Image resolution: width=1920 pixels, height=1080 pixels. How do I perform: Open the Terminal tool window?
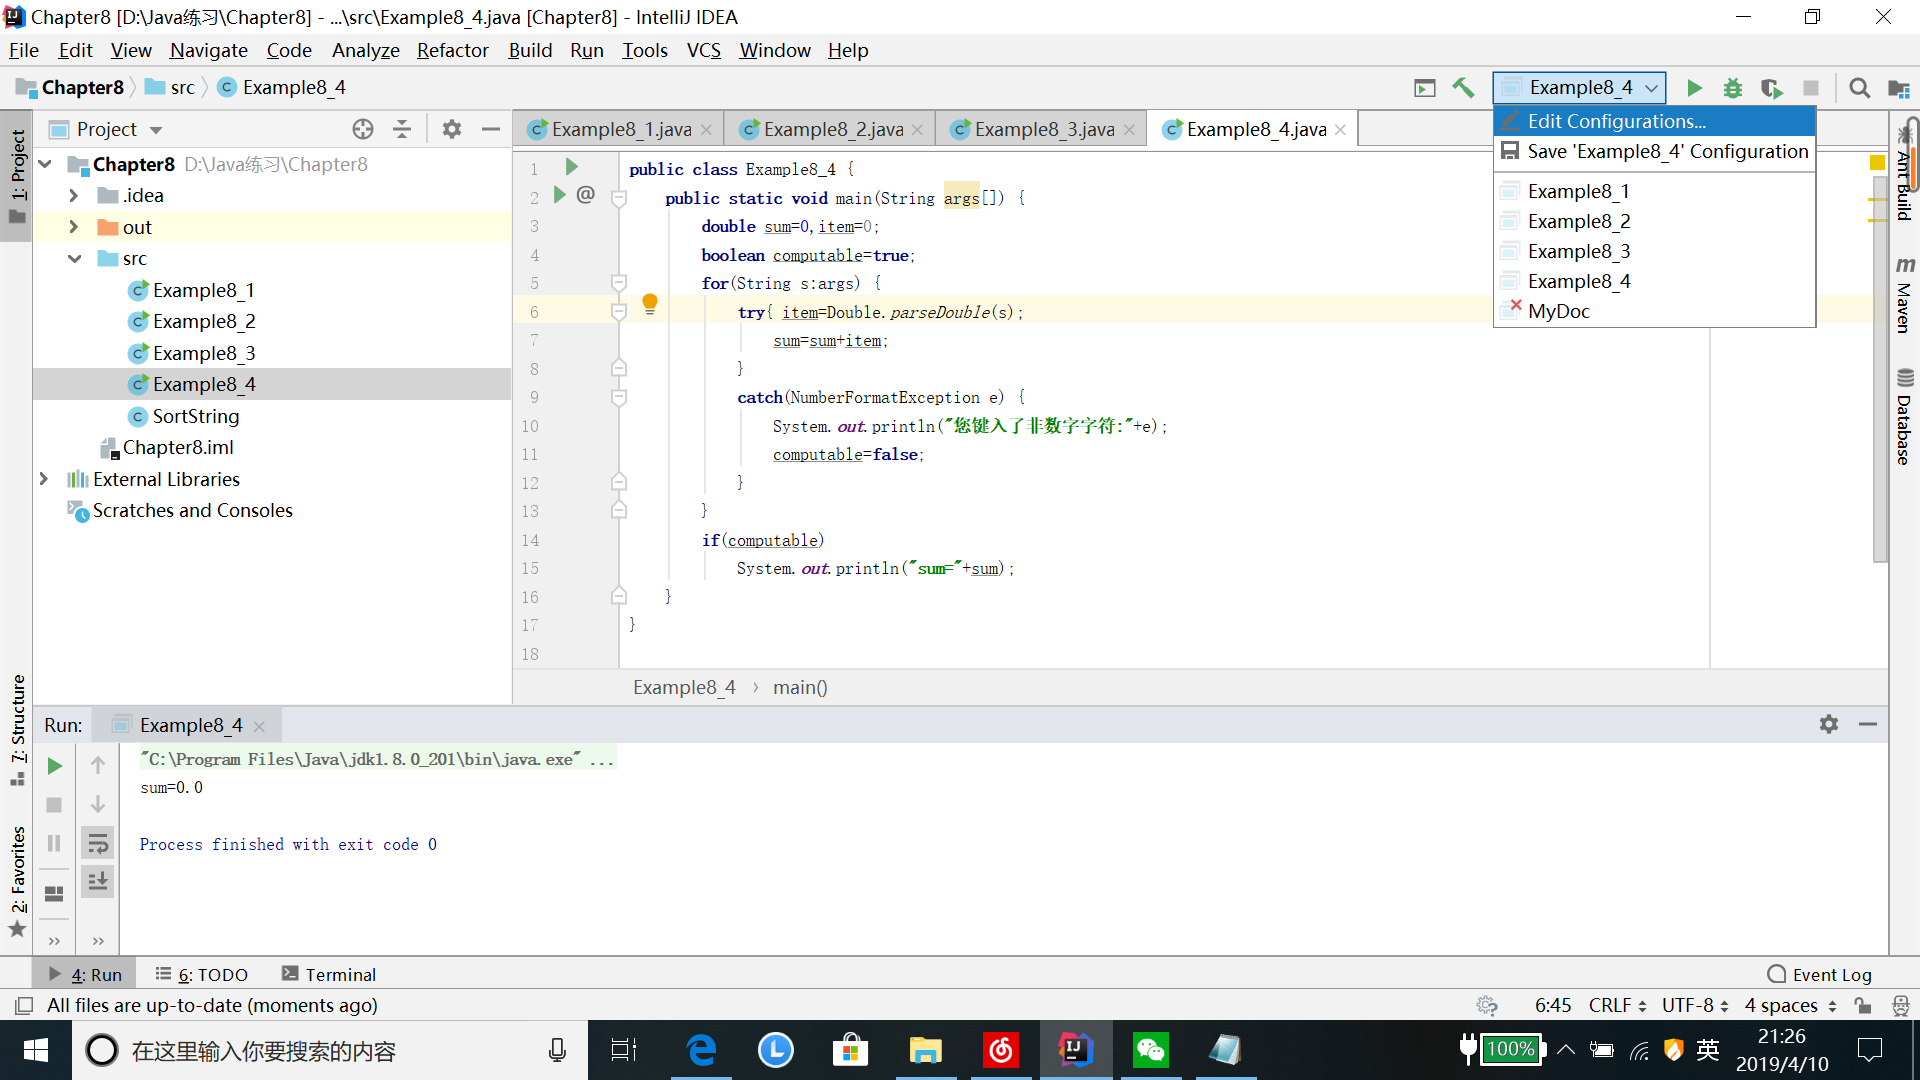329,974
